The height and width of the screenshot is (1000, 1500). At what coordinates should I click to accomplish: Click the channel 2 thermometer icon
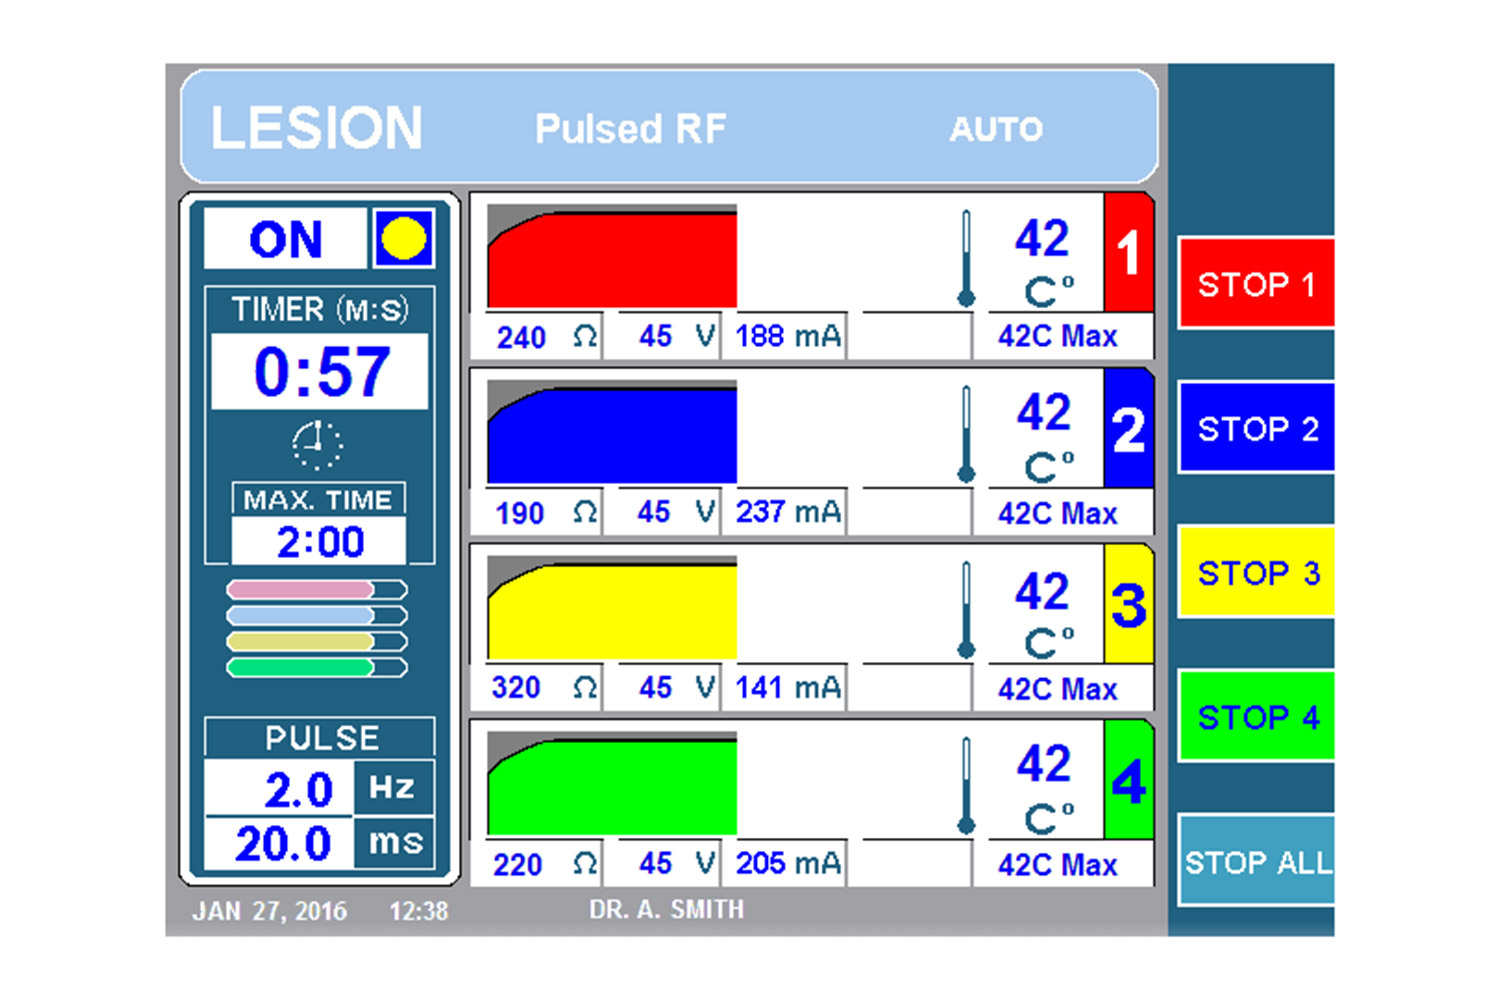pyautogui.click(x=966, y=435)
